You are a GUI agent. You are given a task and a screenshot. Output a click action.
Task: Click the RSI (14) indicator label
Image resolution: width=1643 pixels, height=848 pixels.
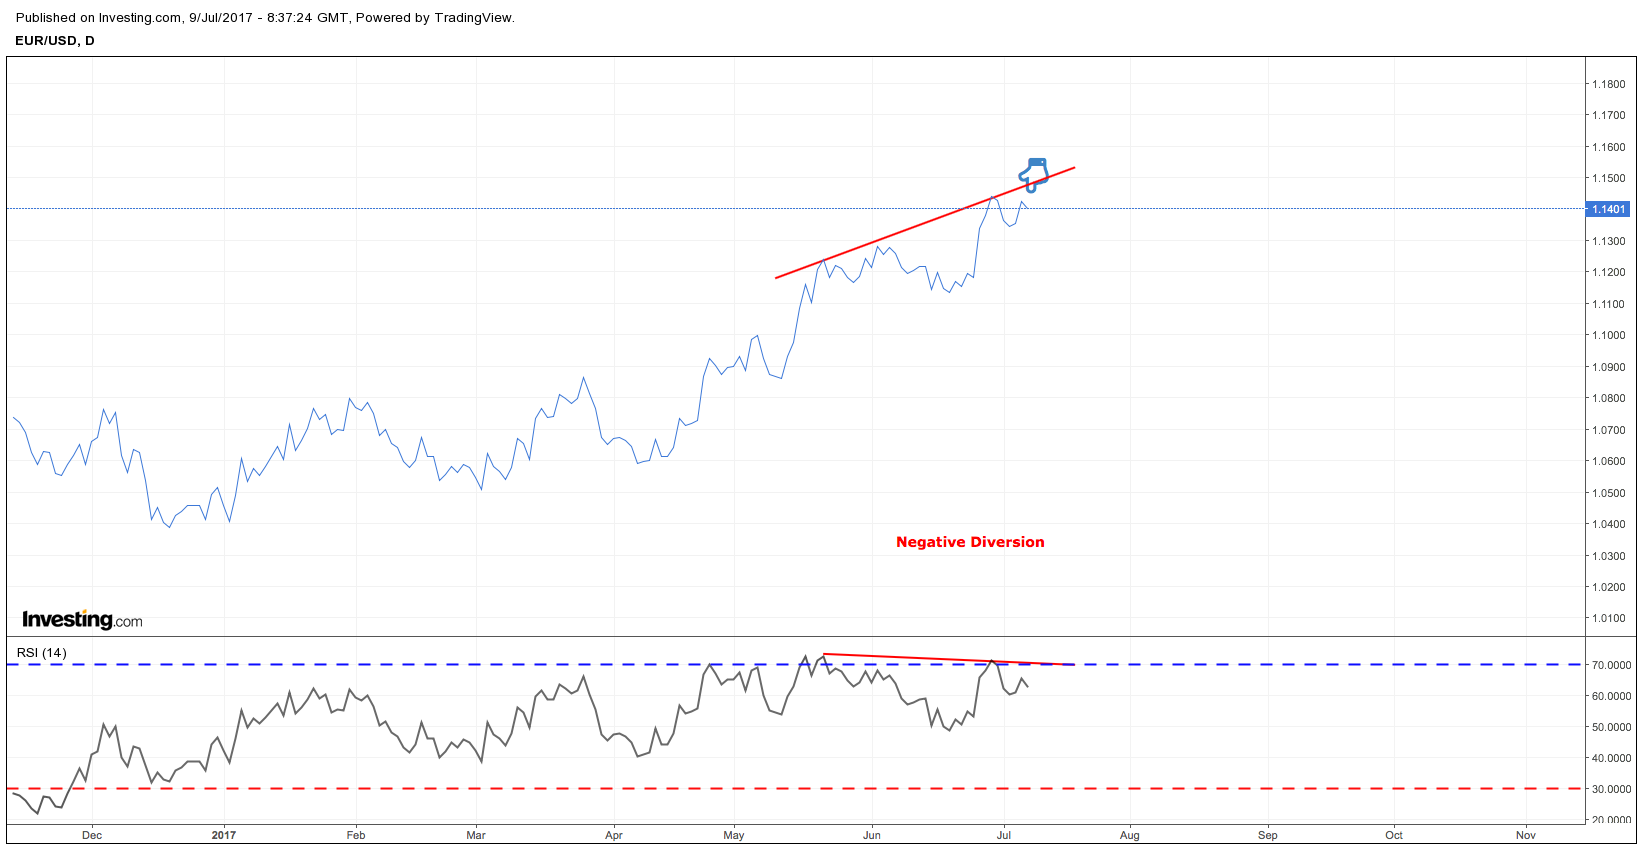(42, 653)
